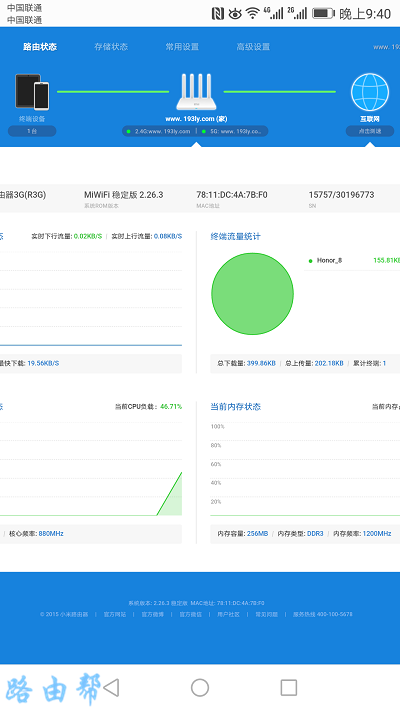This screenshot has width=400, height=711.
Task: Open the 官方网站 footer link
Action: (115, 614)
